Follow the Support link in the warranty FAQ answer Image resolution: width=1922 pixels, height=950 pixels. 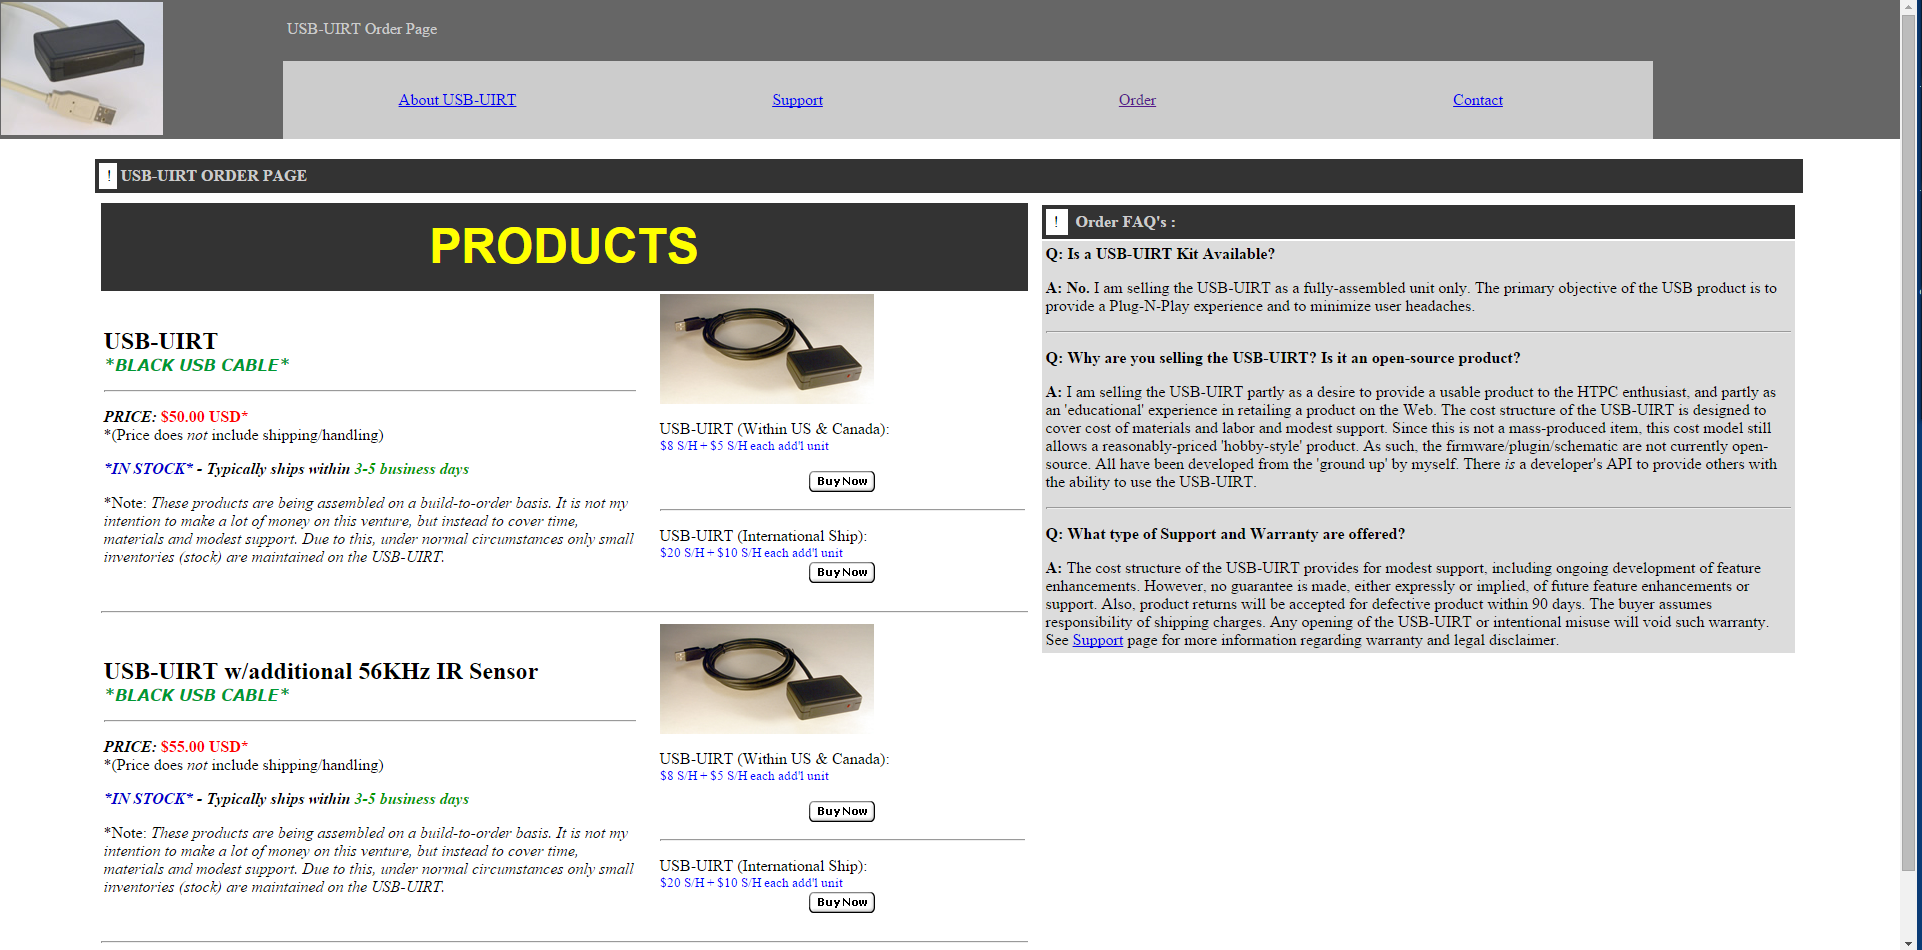1097,640
